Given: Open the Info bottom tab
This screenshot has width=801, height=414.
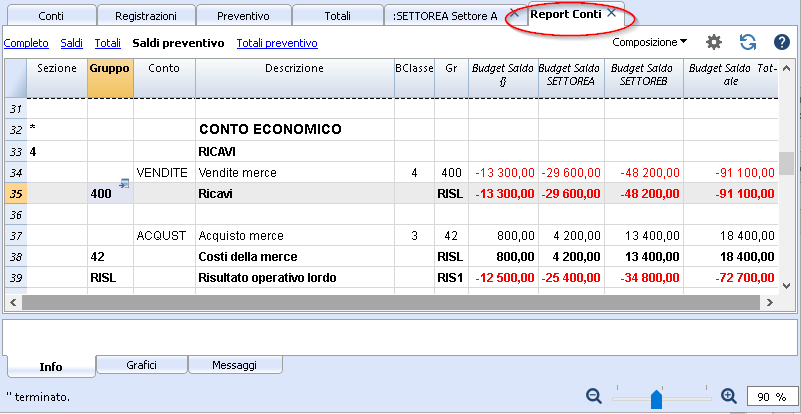Looking at the screenshot, I should click(x=51, y=367).
